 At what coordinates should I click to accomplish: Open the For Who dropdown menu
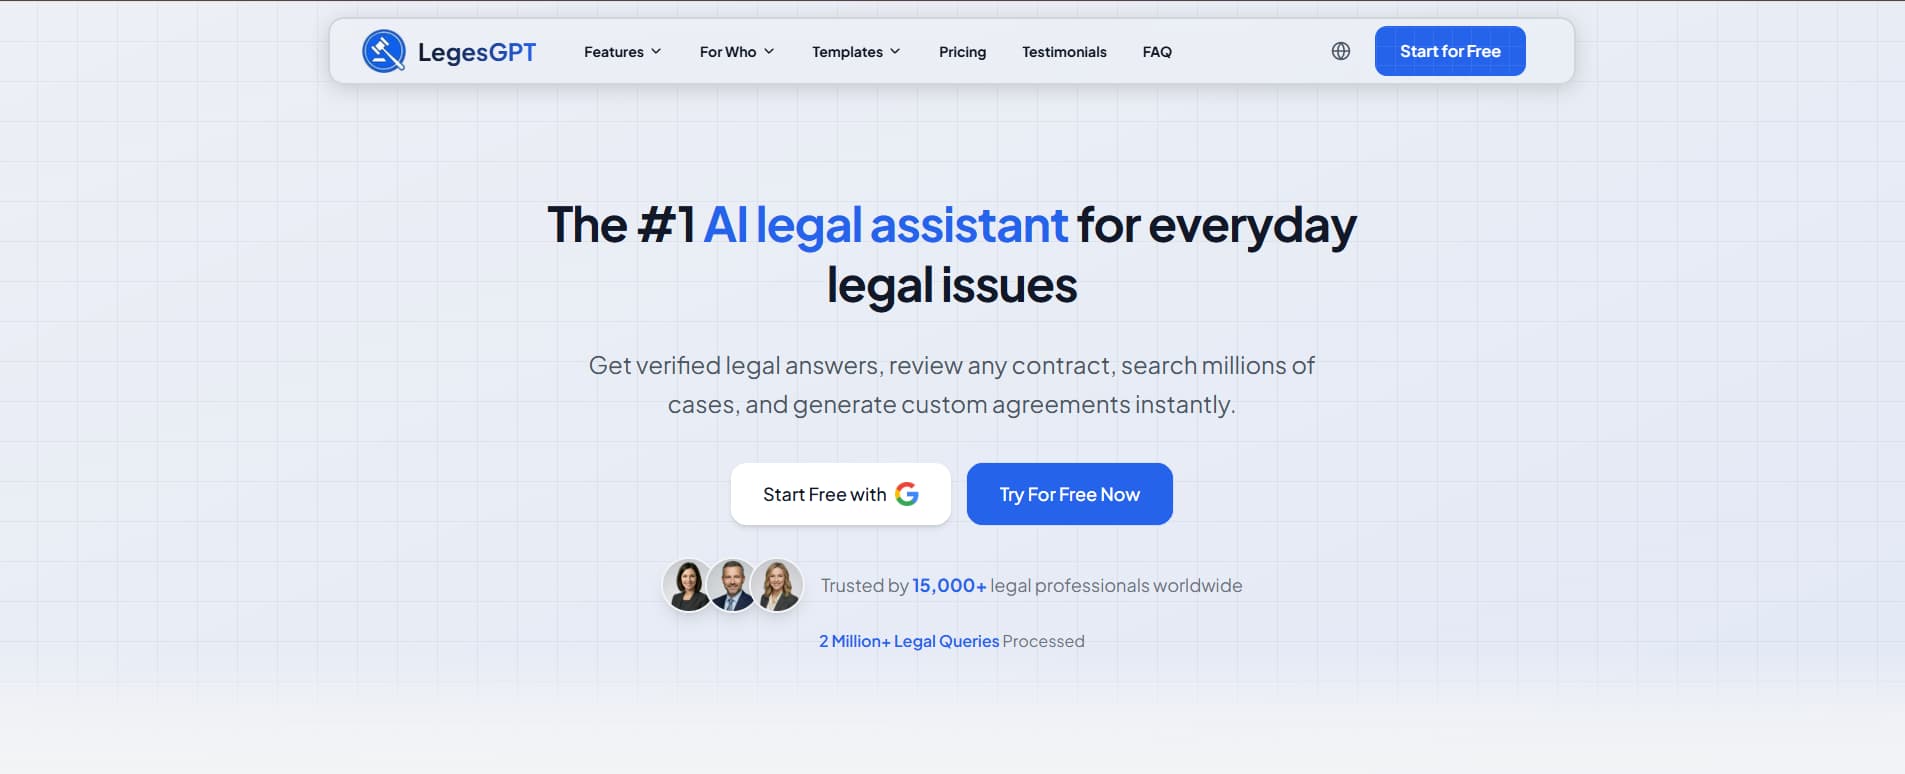point(737,51)
